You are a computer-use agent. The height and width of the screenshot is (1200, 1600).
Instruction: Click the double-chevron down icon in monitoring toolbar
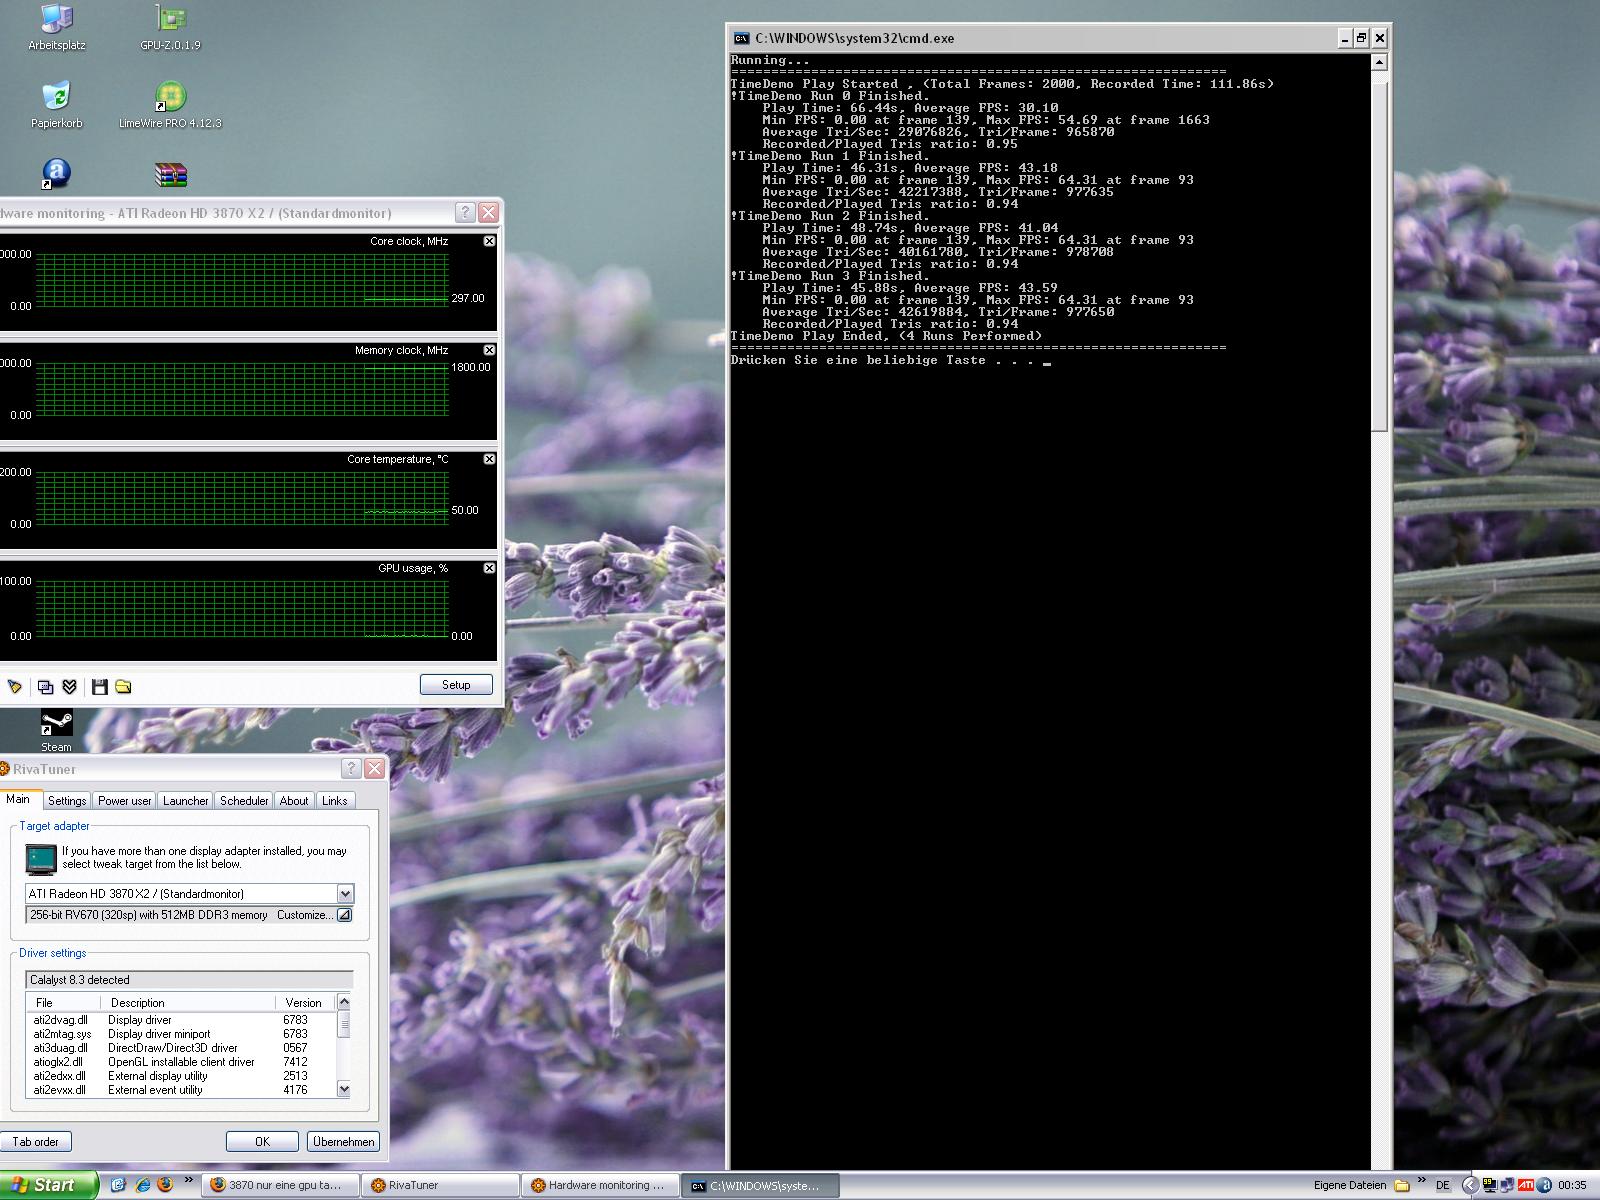tap(69, 686)
